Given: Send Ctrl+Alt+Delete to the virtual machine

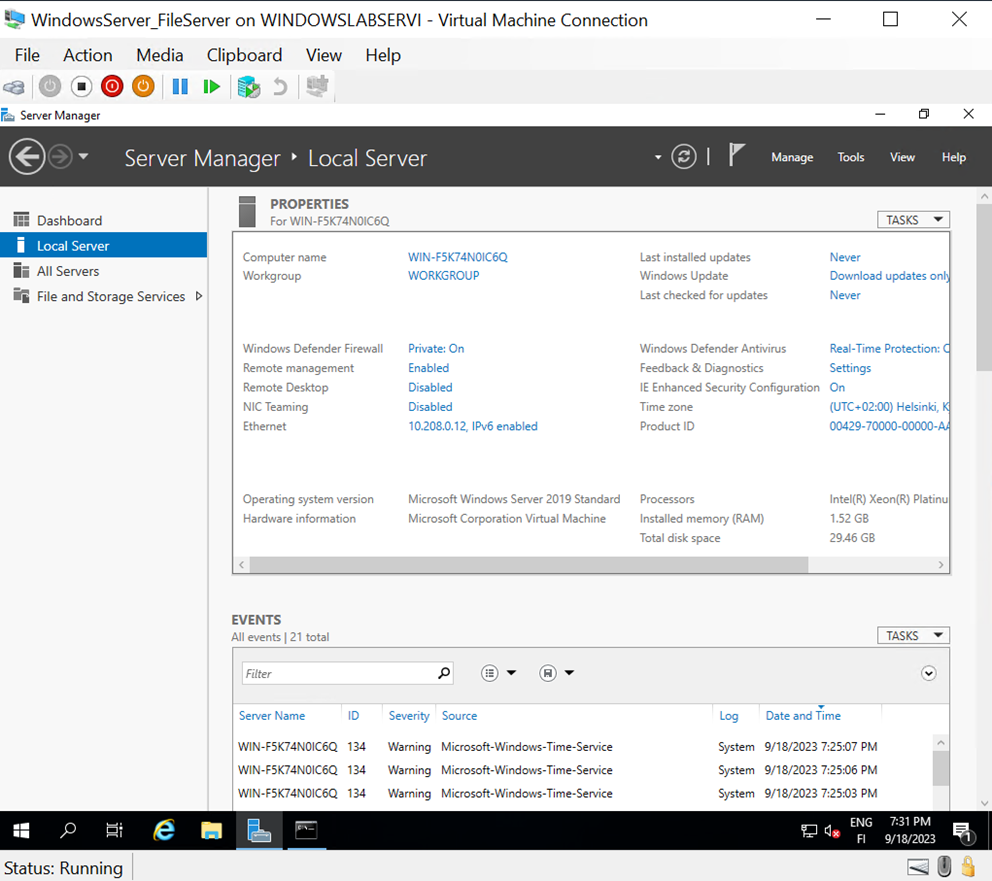Looking at the screenshot, I should click(14, 86).
